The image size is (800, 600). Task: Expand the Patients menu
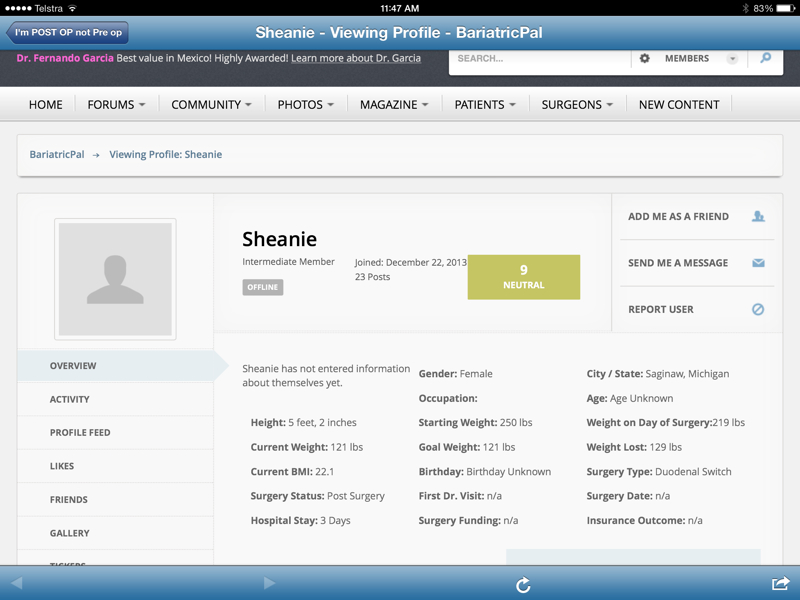485,105
